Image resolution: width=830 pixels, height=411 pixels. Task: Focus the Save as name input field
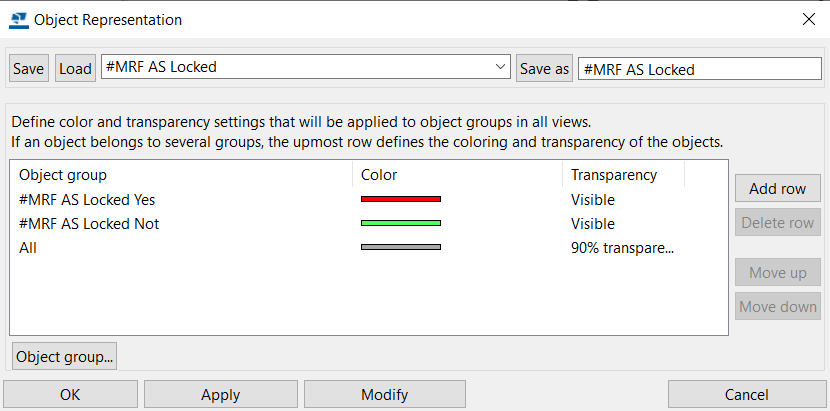click(x=700, y=69)
